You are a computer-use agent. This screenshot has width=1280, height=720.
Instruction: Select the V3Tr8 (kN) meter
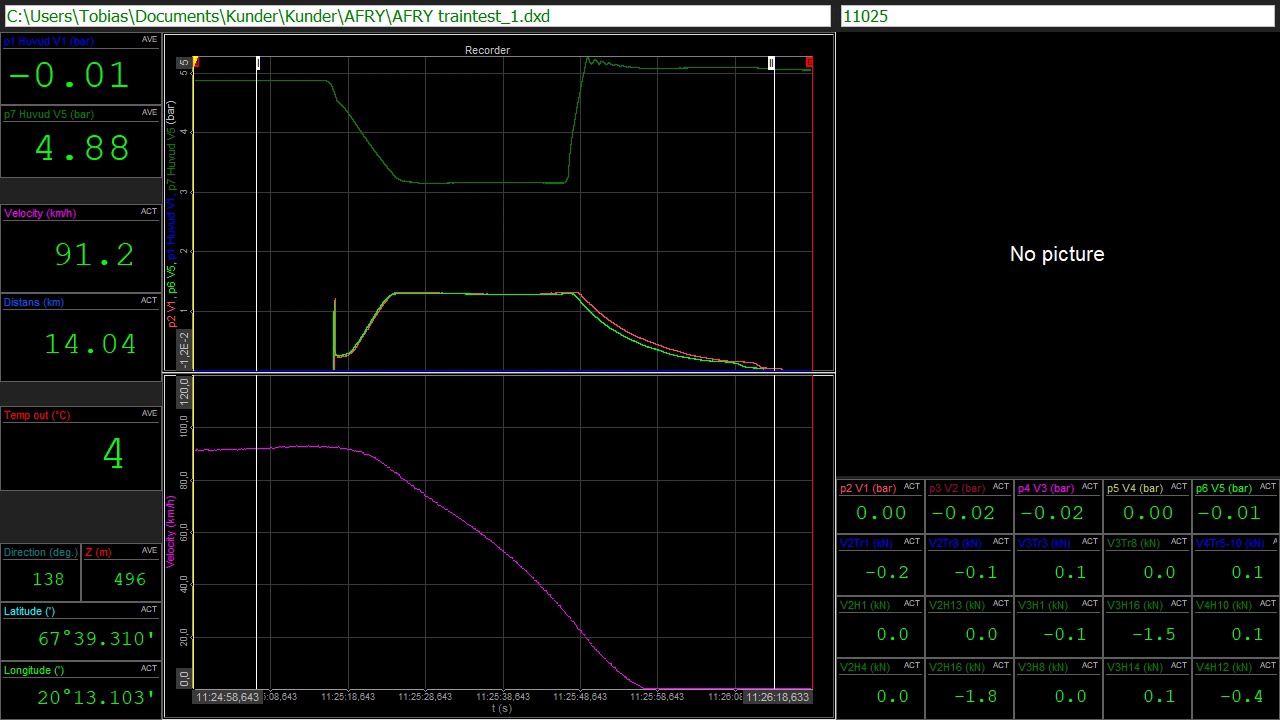pyautogui.click(x=1147, y=565)
